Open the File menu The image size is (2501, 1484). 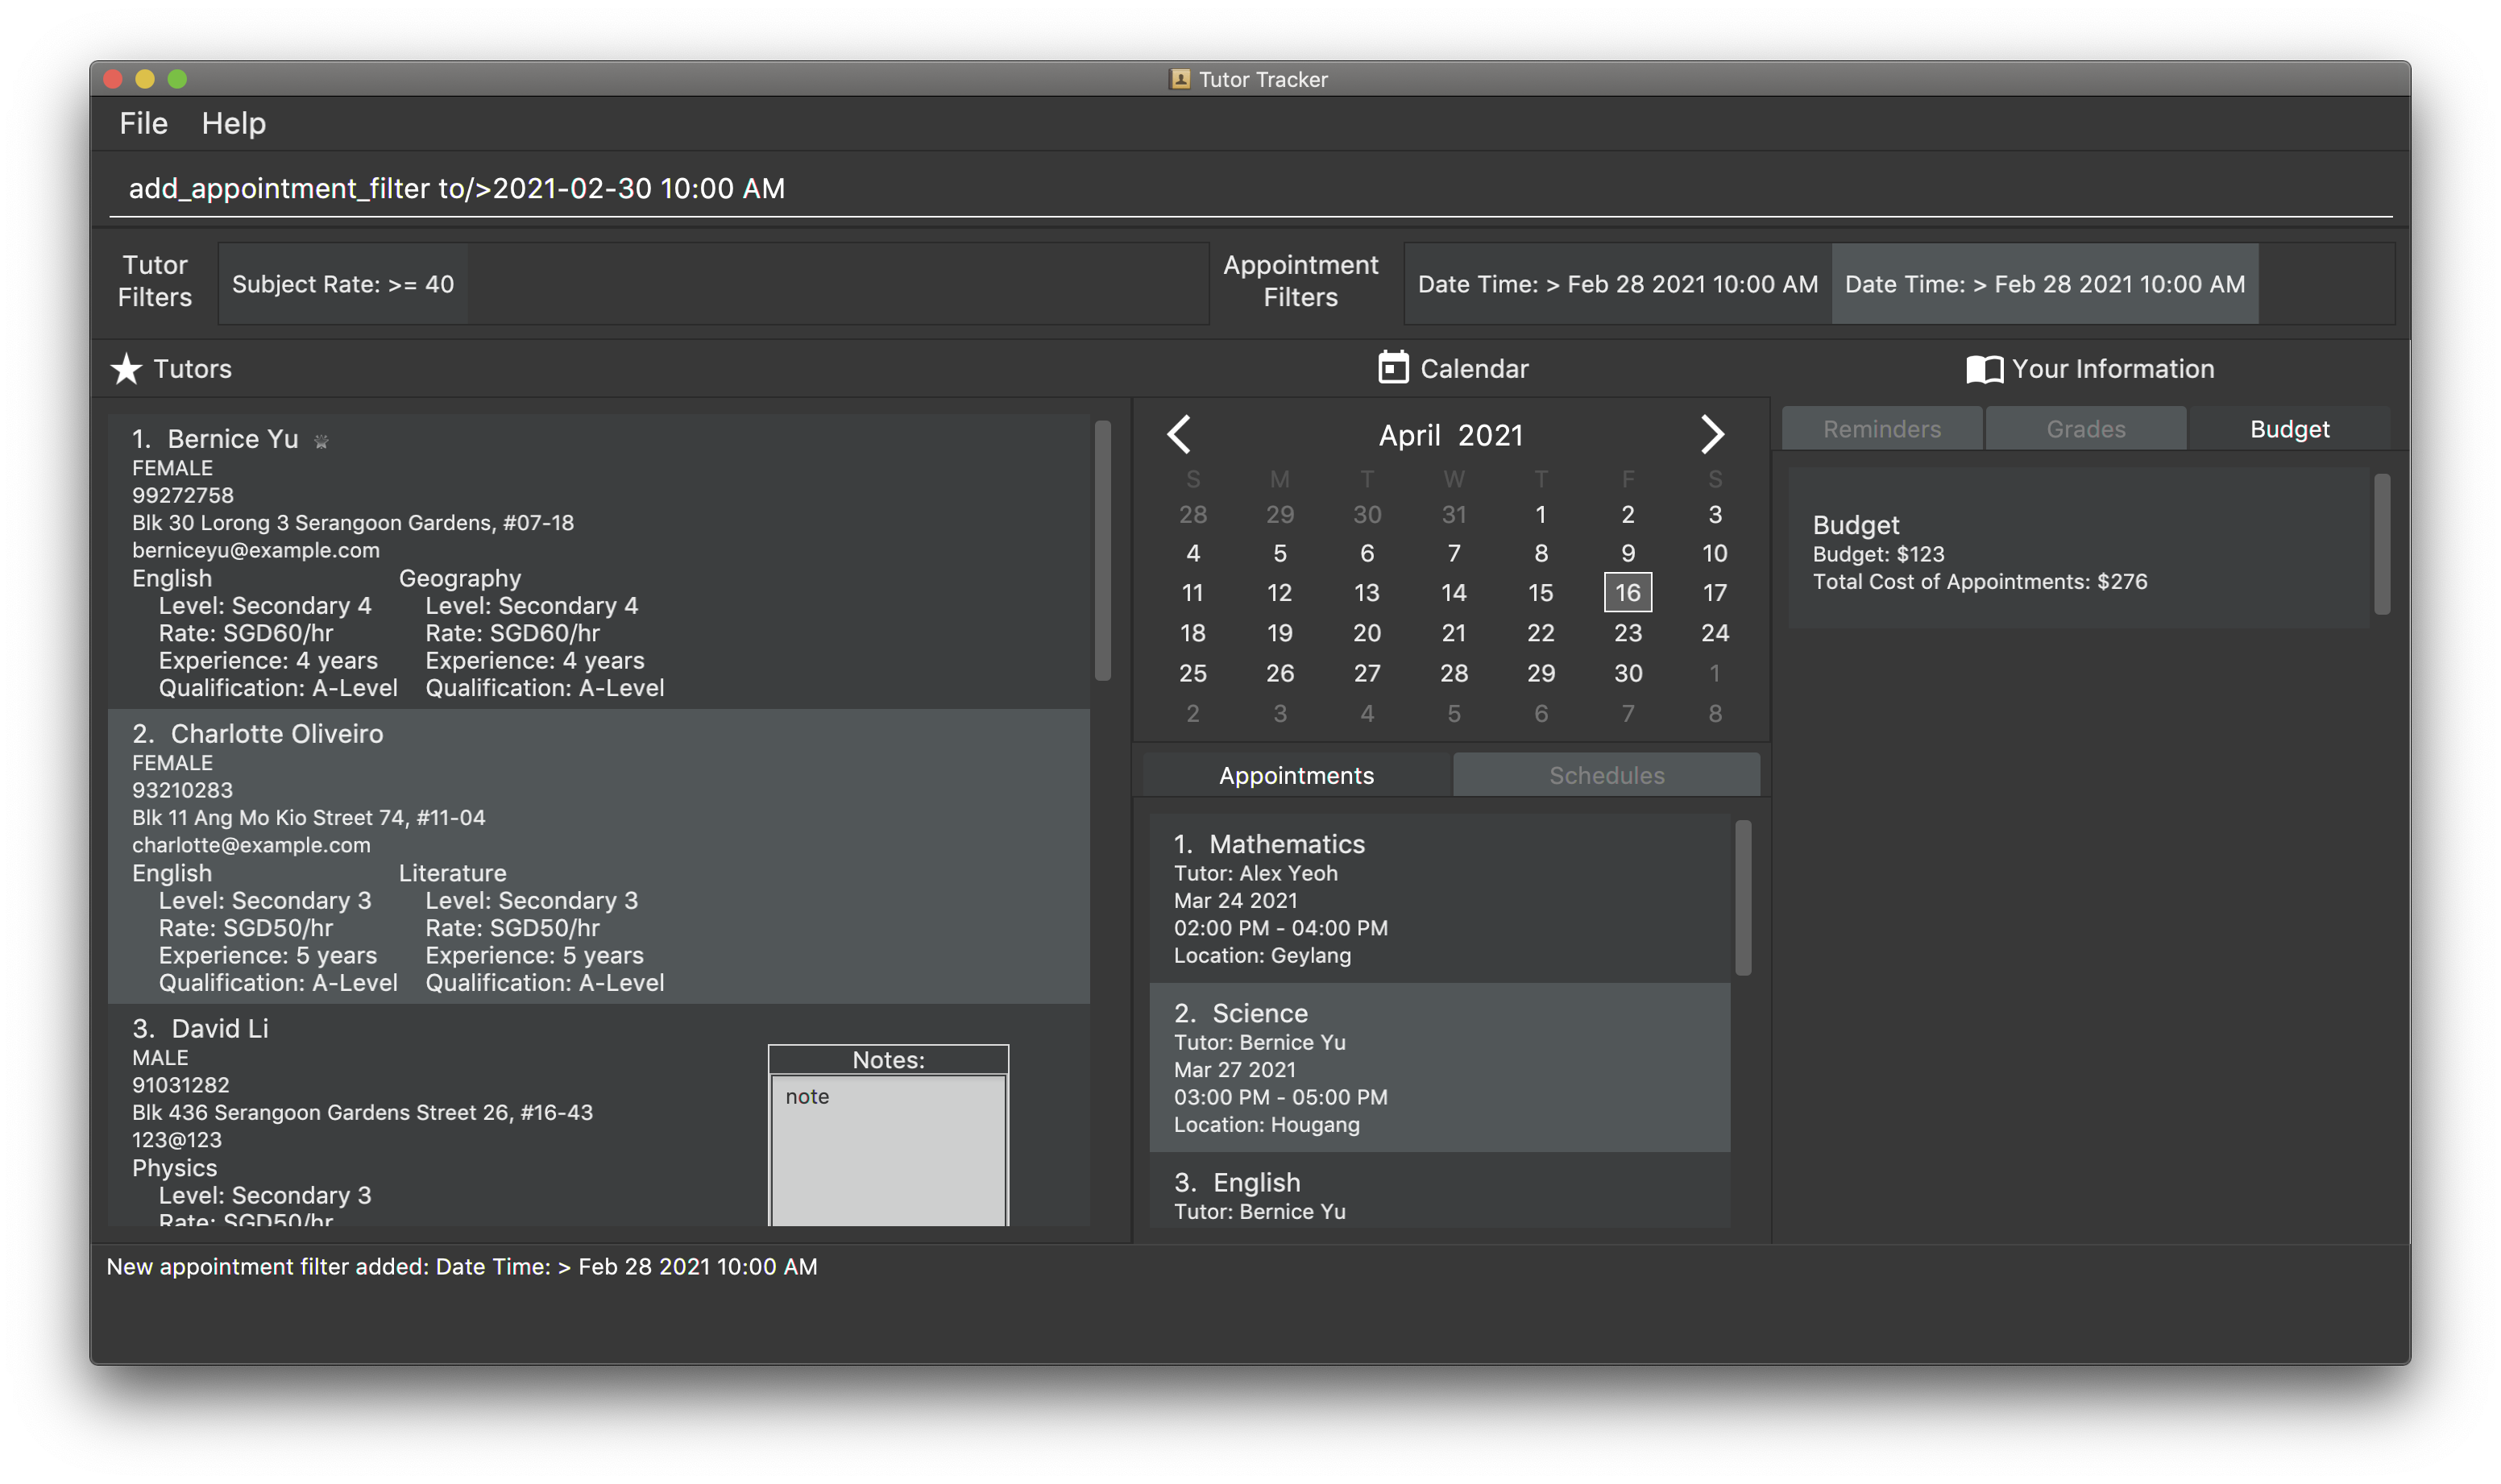[x=143, y=123]
